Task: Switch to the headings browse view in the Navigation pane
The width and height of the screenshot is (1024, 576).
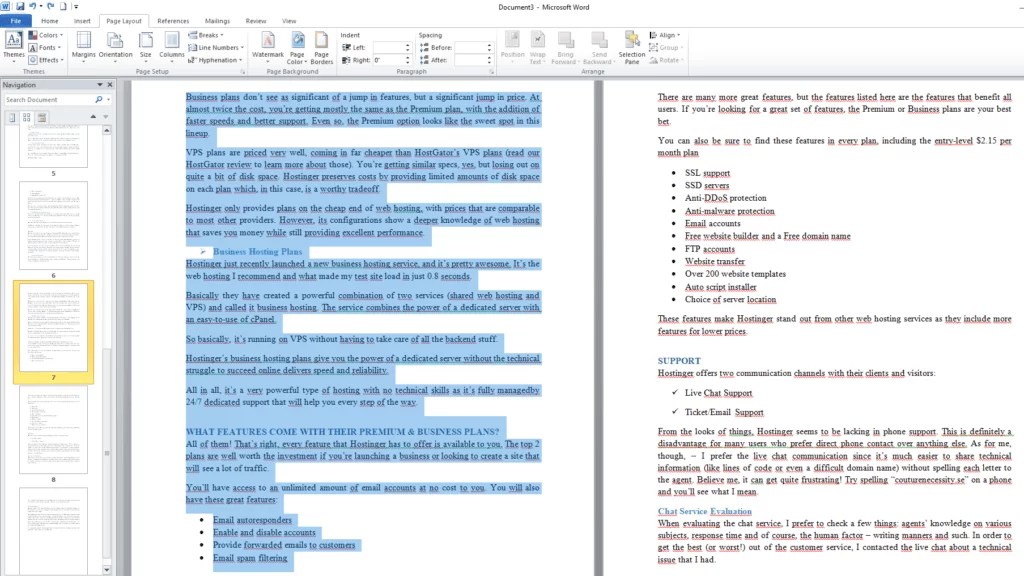Action: (x=12, y=118)
